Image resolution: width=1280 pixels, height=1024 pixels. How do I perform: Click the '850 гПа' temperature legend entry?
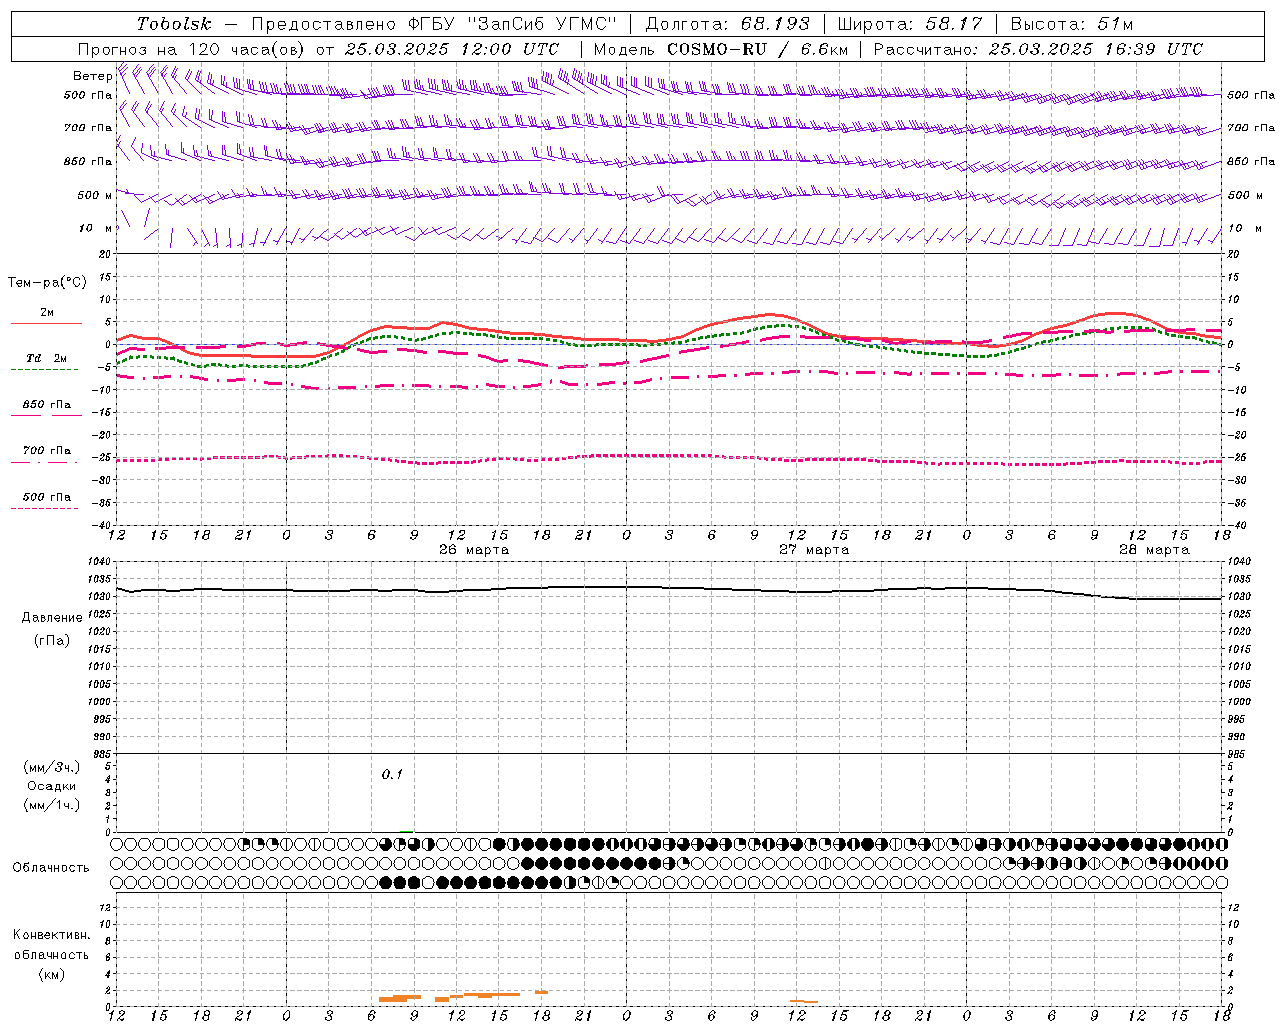click(47, 404)
